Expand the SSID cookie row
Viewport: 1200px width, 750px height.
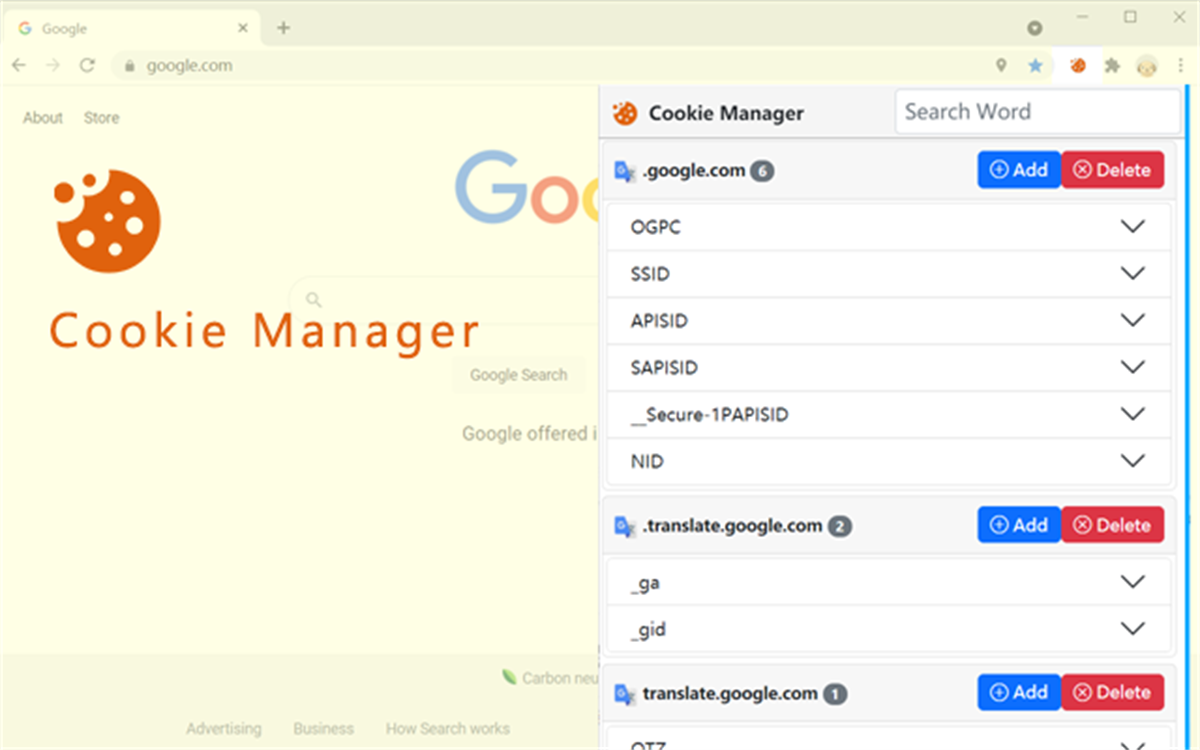tap(889, 274)
